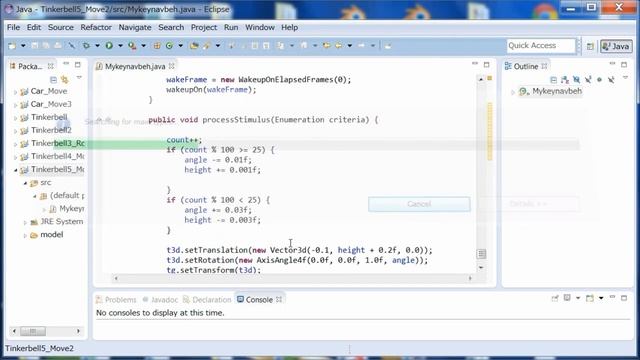Click the Run Last Tool icon

132,46
